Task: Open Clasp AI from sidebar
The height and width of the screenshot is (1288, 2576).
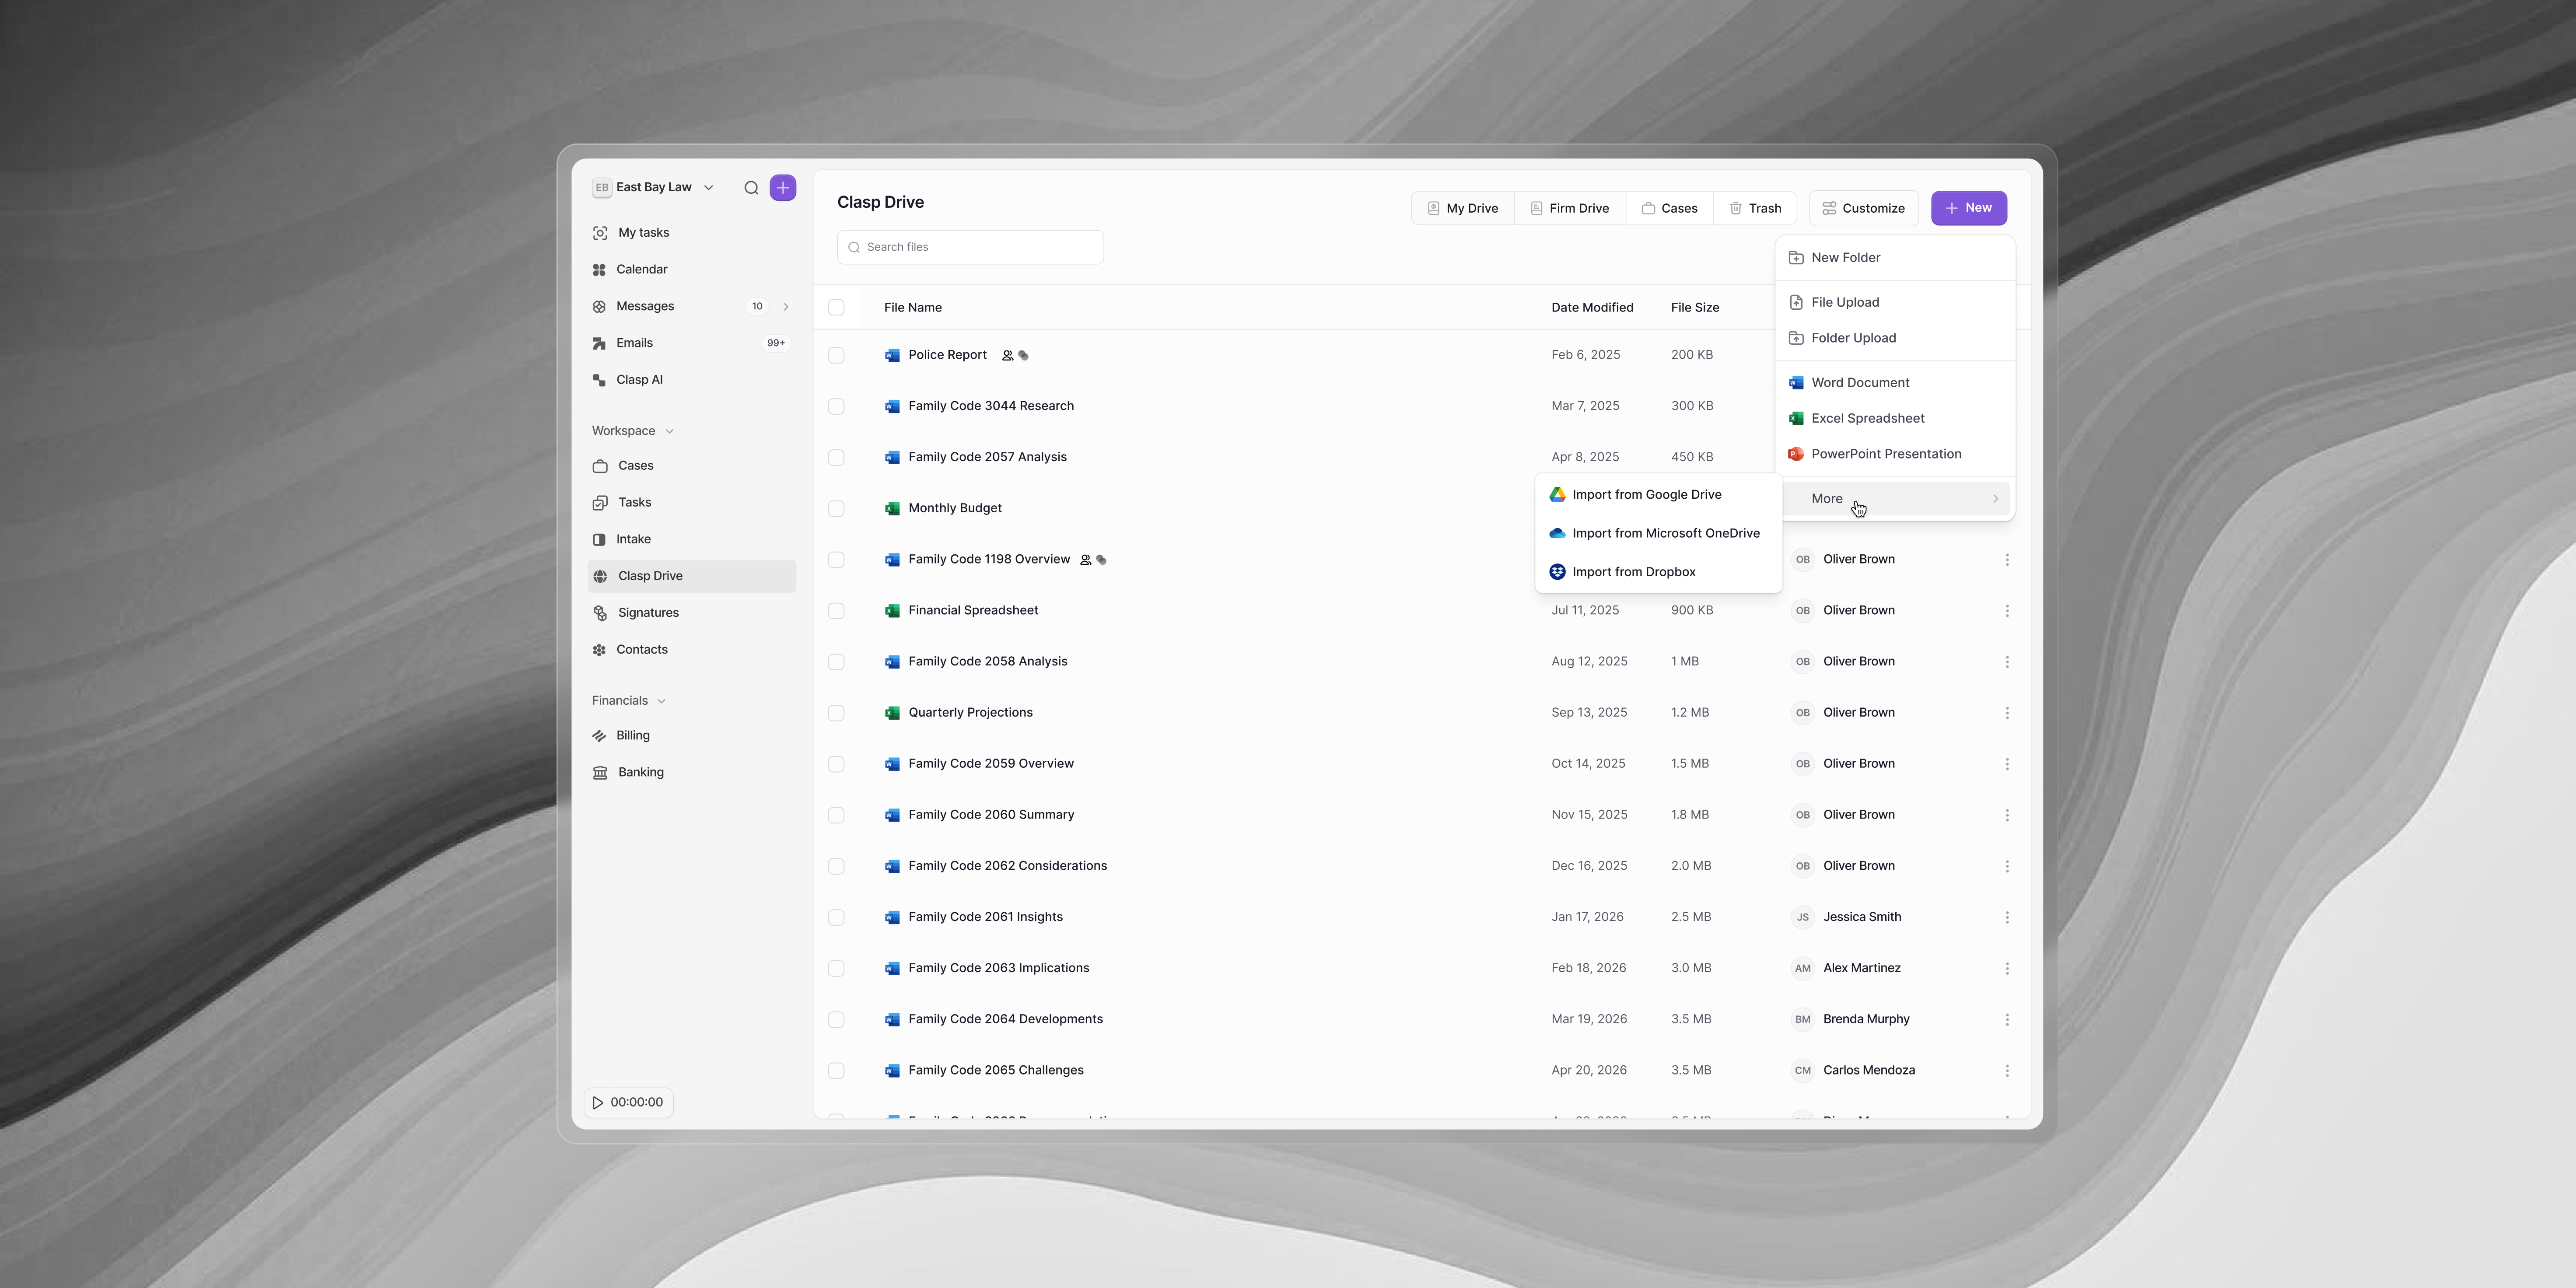Action: pyautogui.click(x=639, y=380)
